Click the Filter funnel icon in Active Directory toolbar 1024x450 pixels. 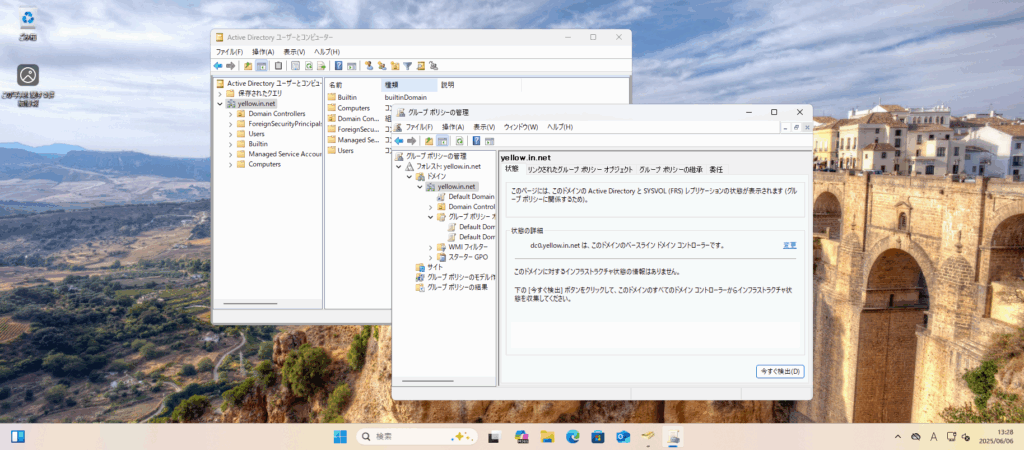[x=408, y=65]
